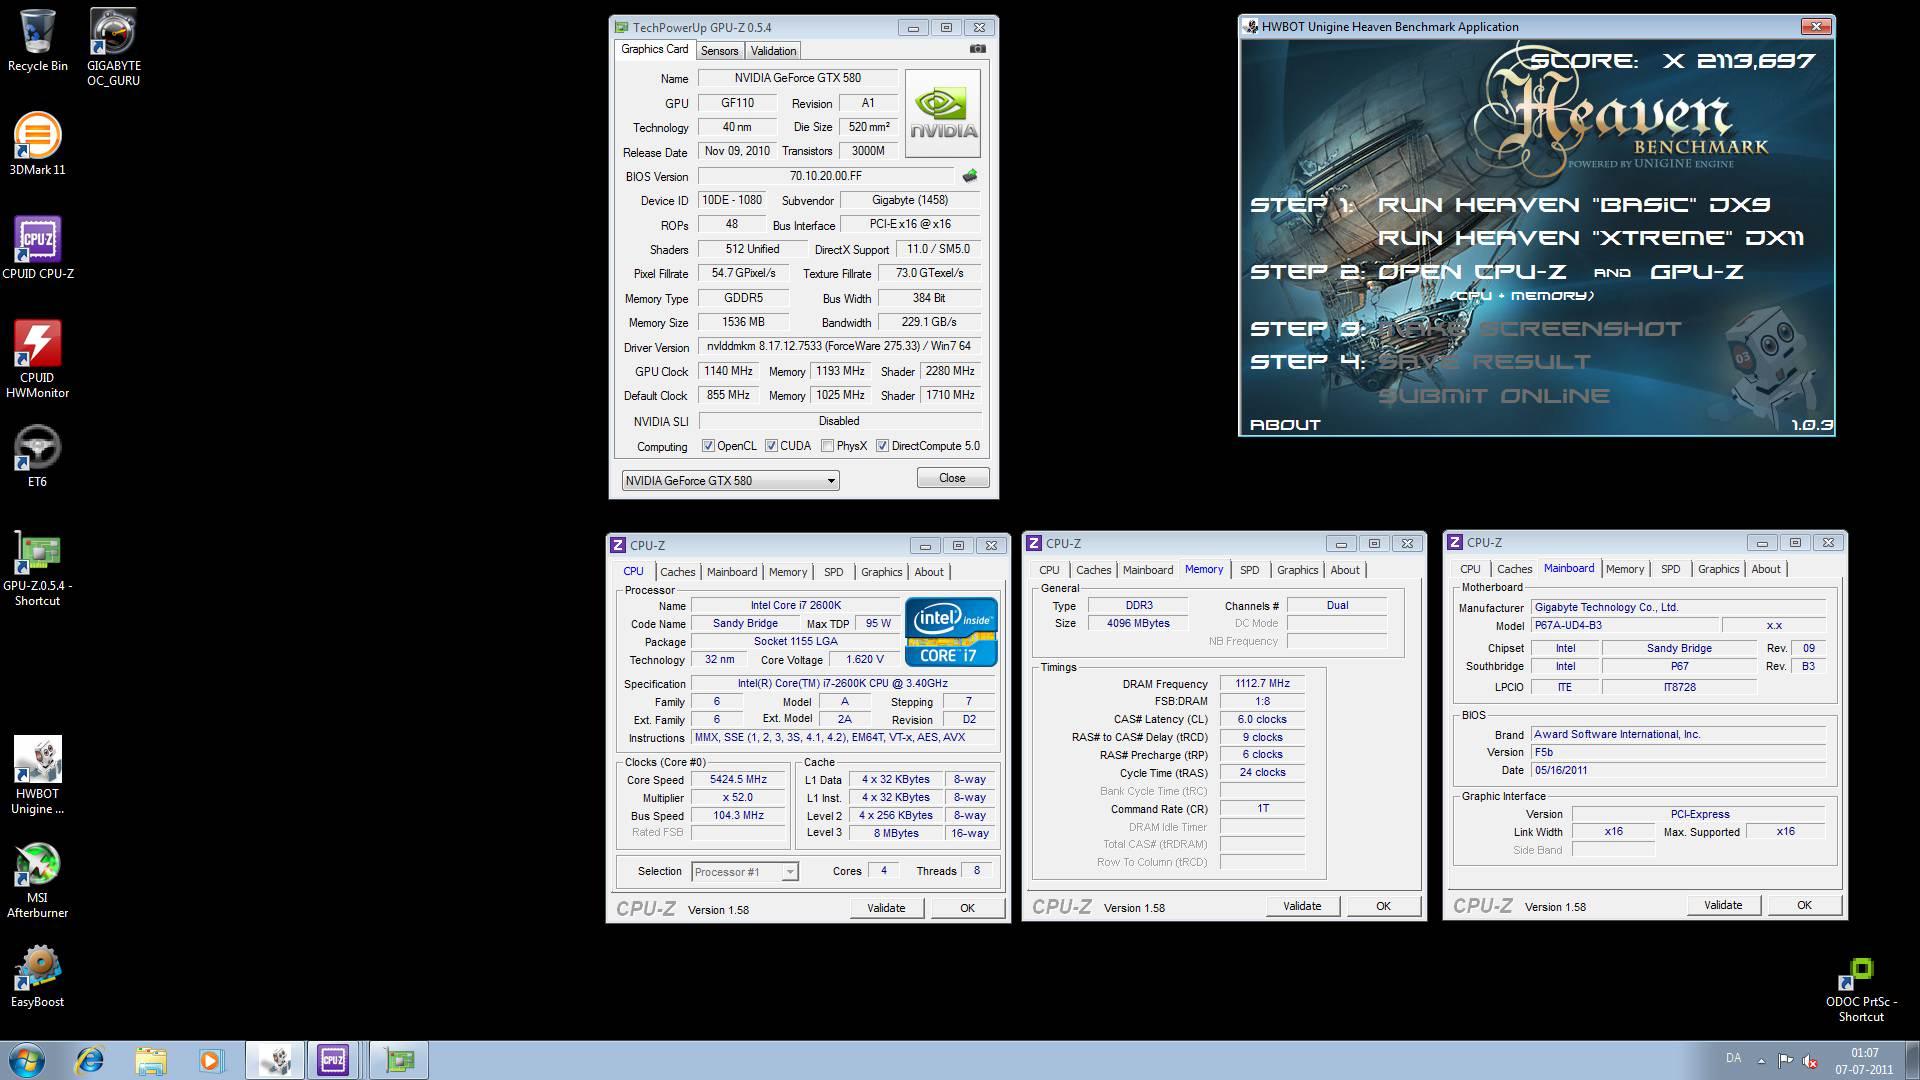
Task: Launch Internet Explorer from taskbar
Action: click(90, 1060)
